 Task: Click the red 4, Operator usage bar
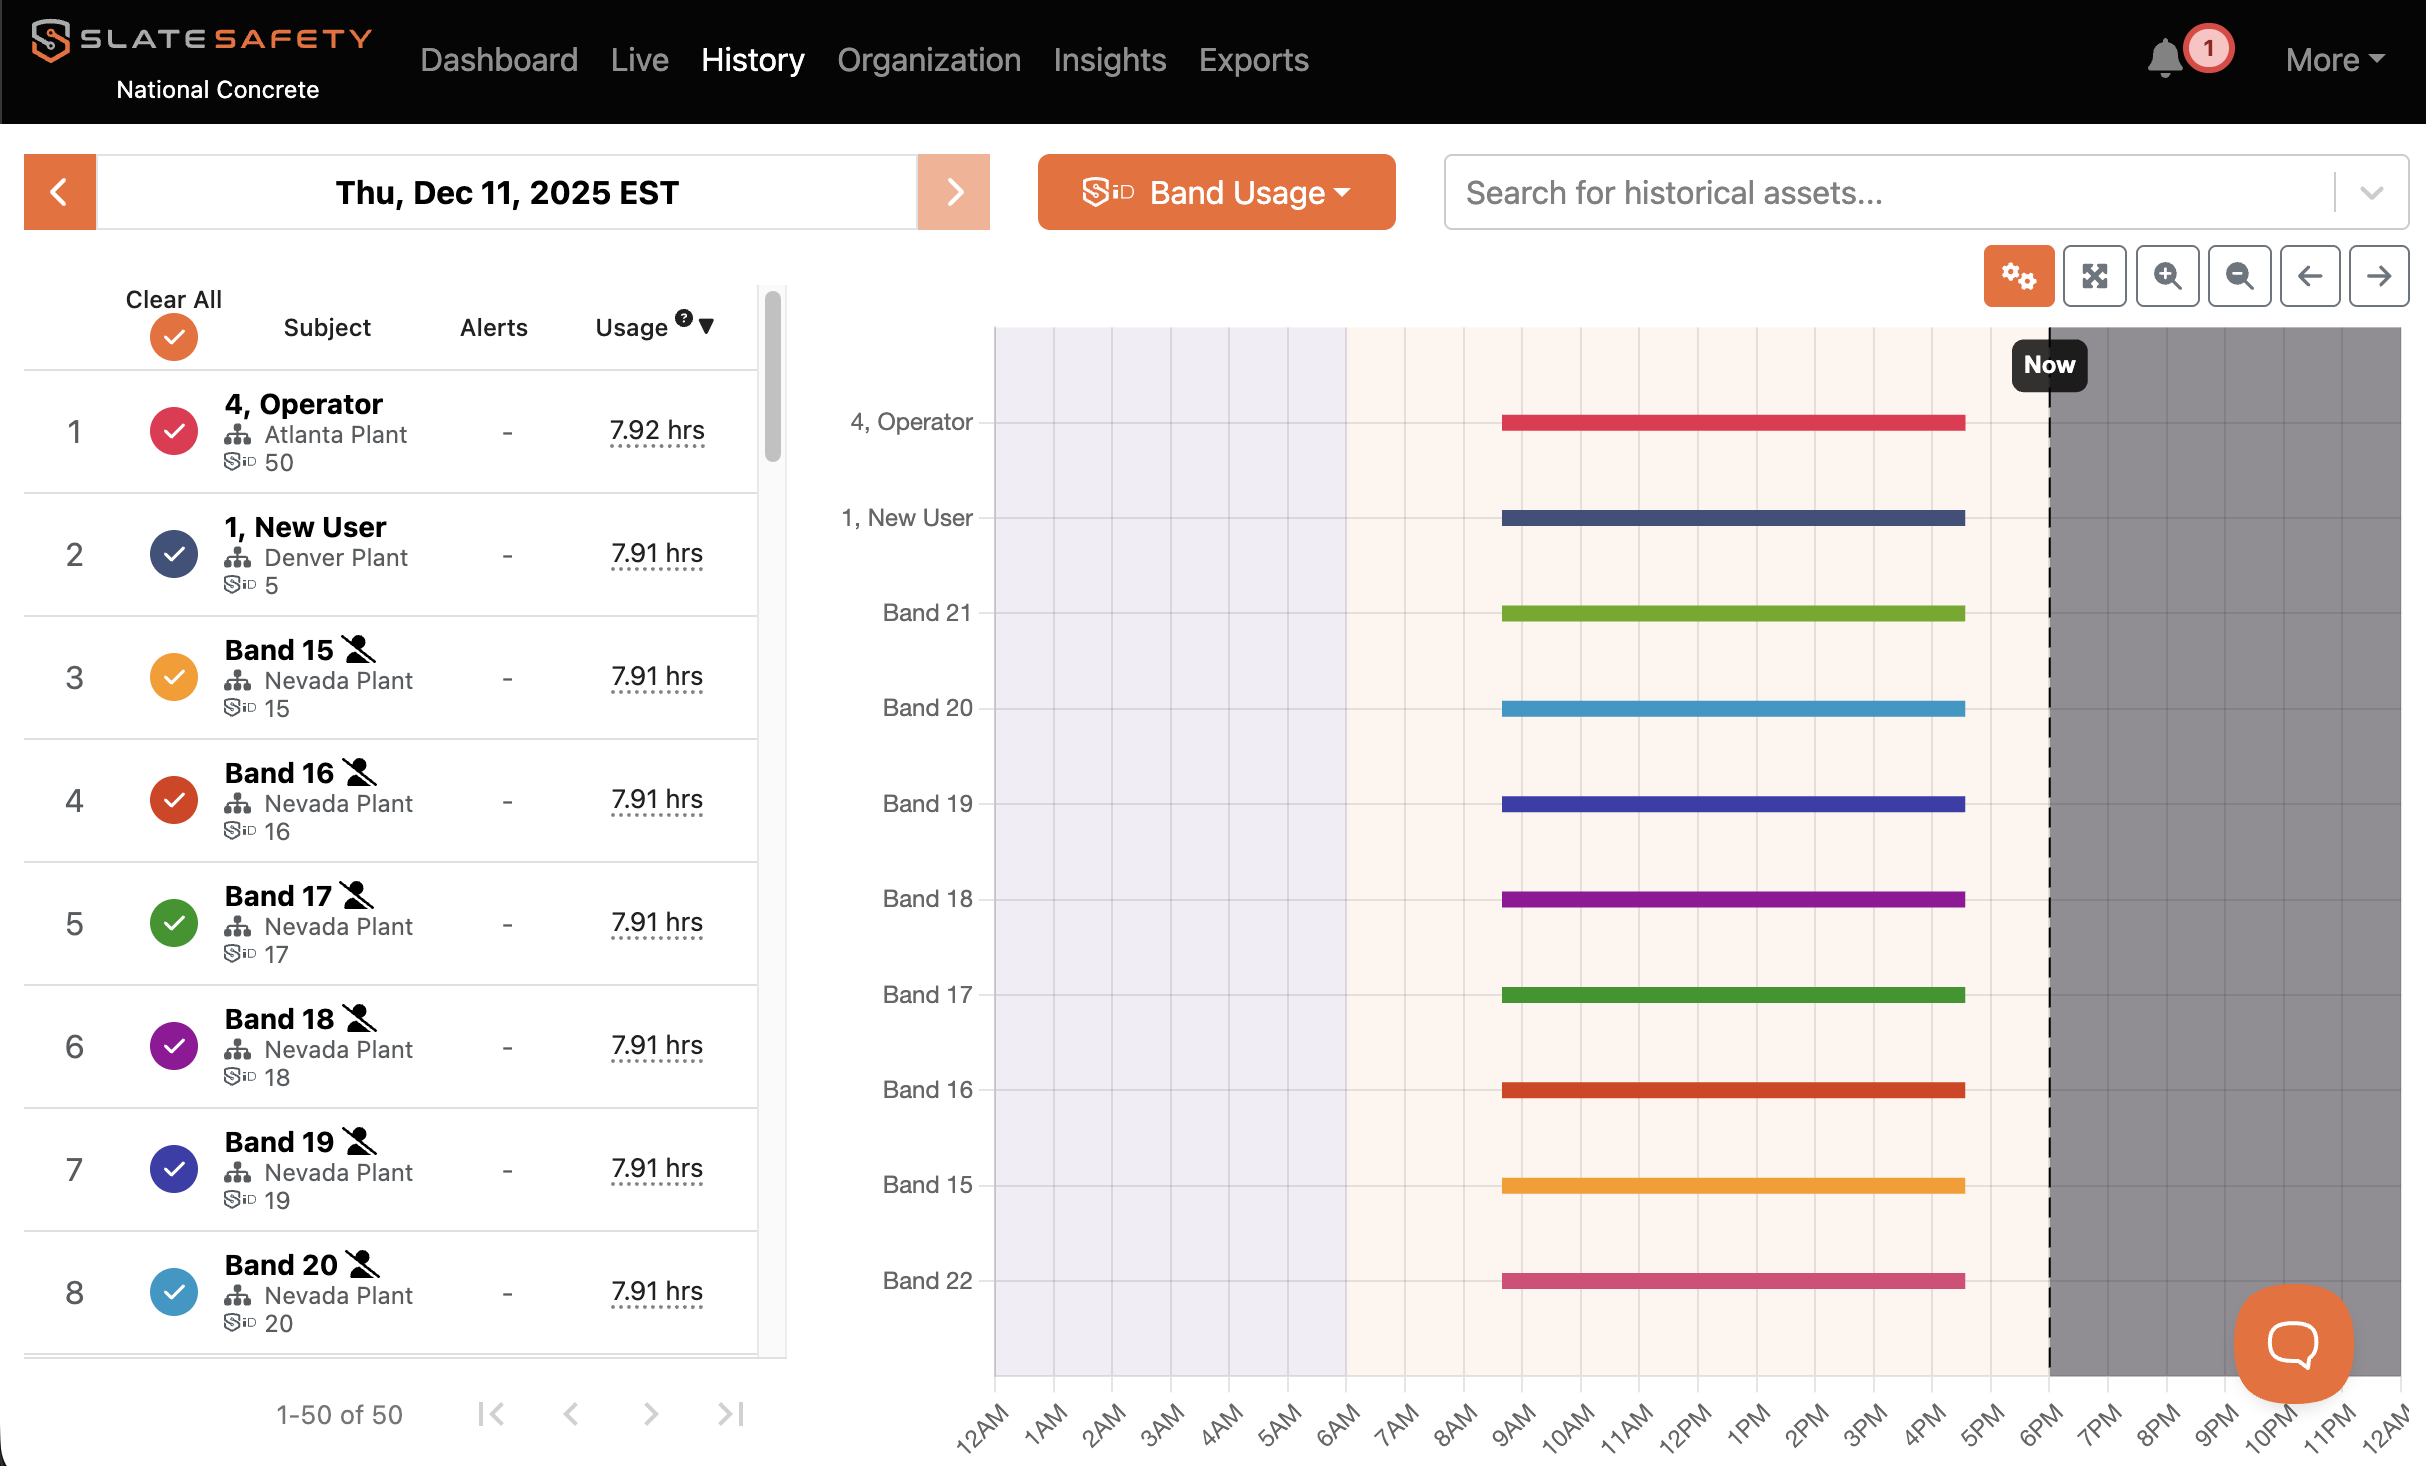click(x=1733, y=422)
